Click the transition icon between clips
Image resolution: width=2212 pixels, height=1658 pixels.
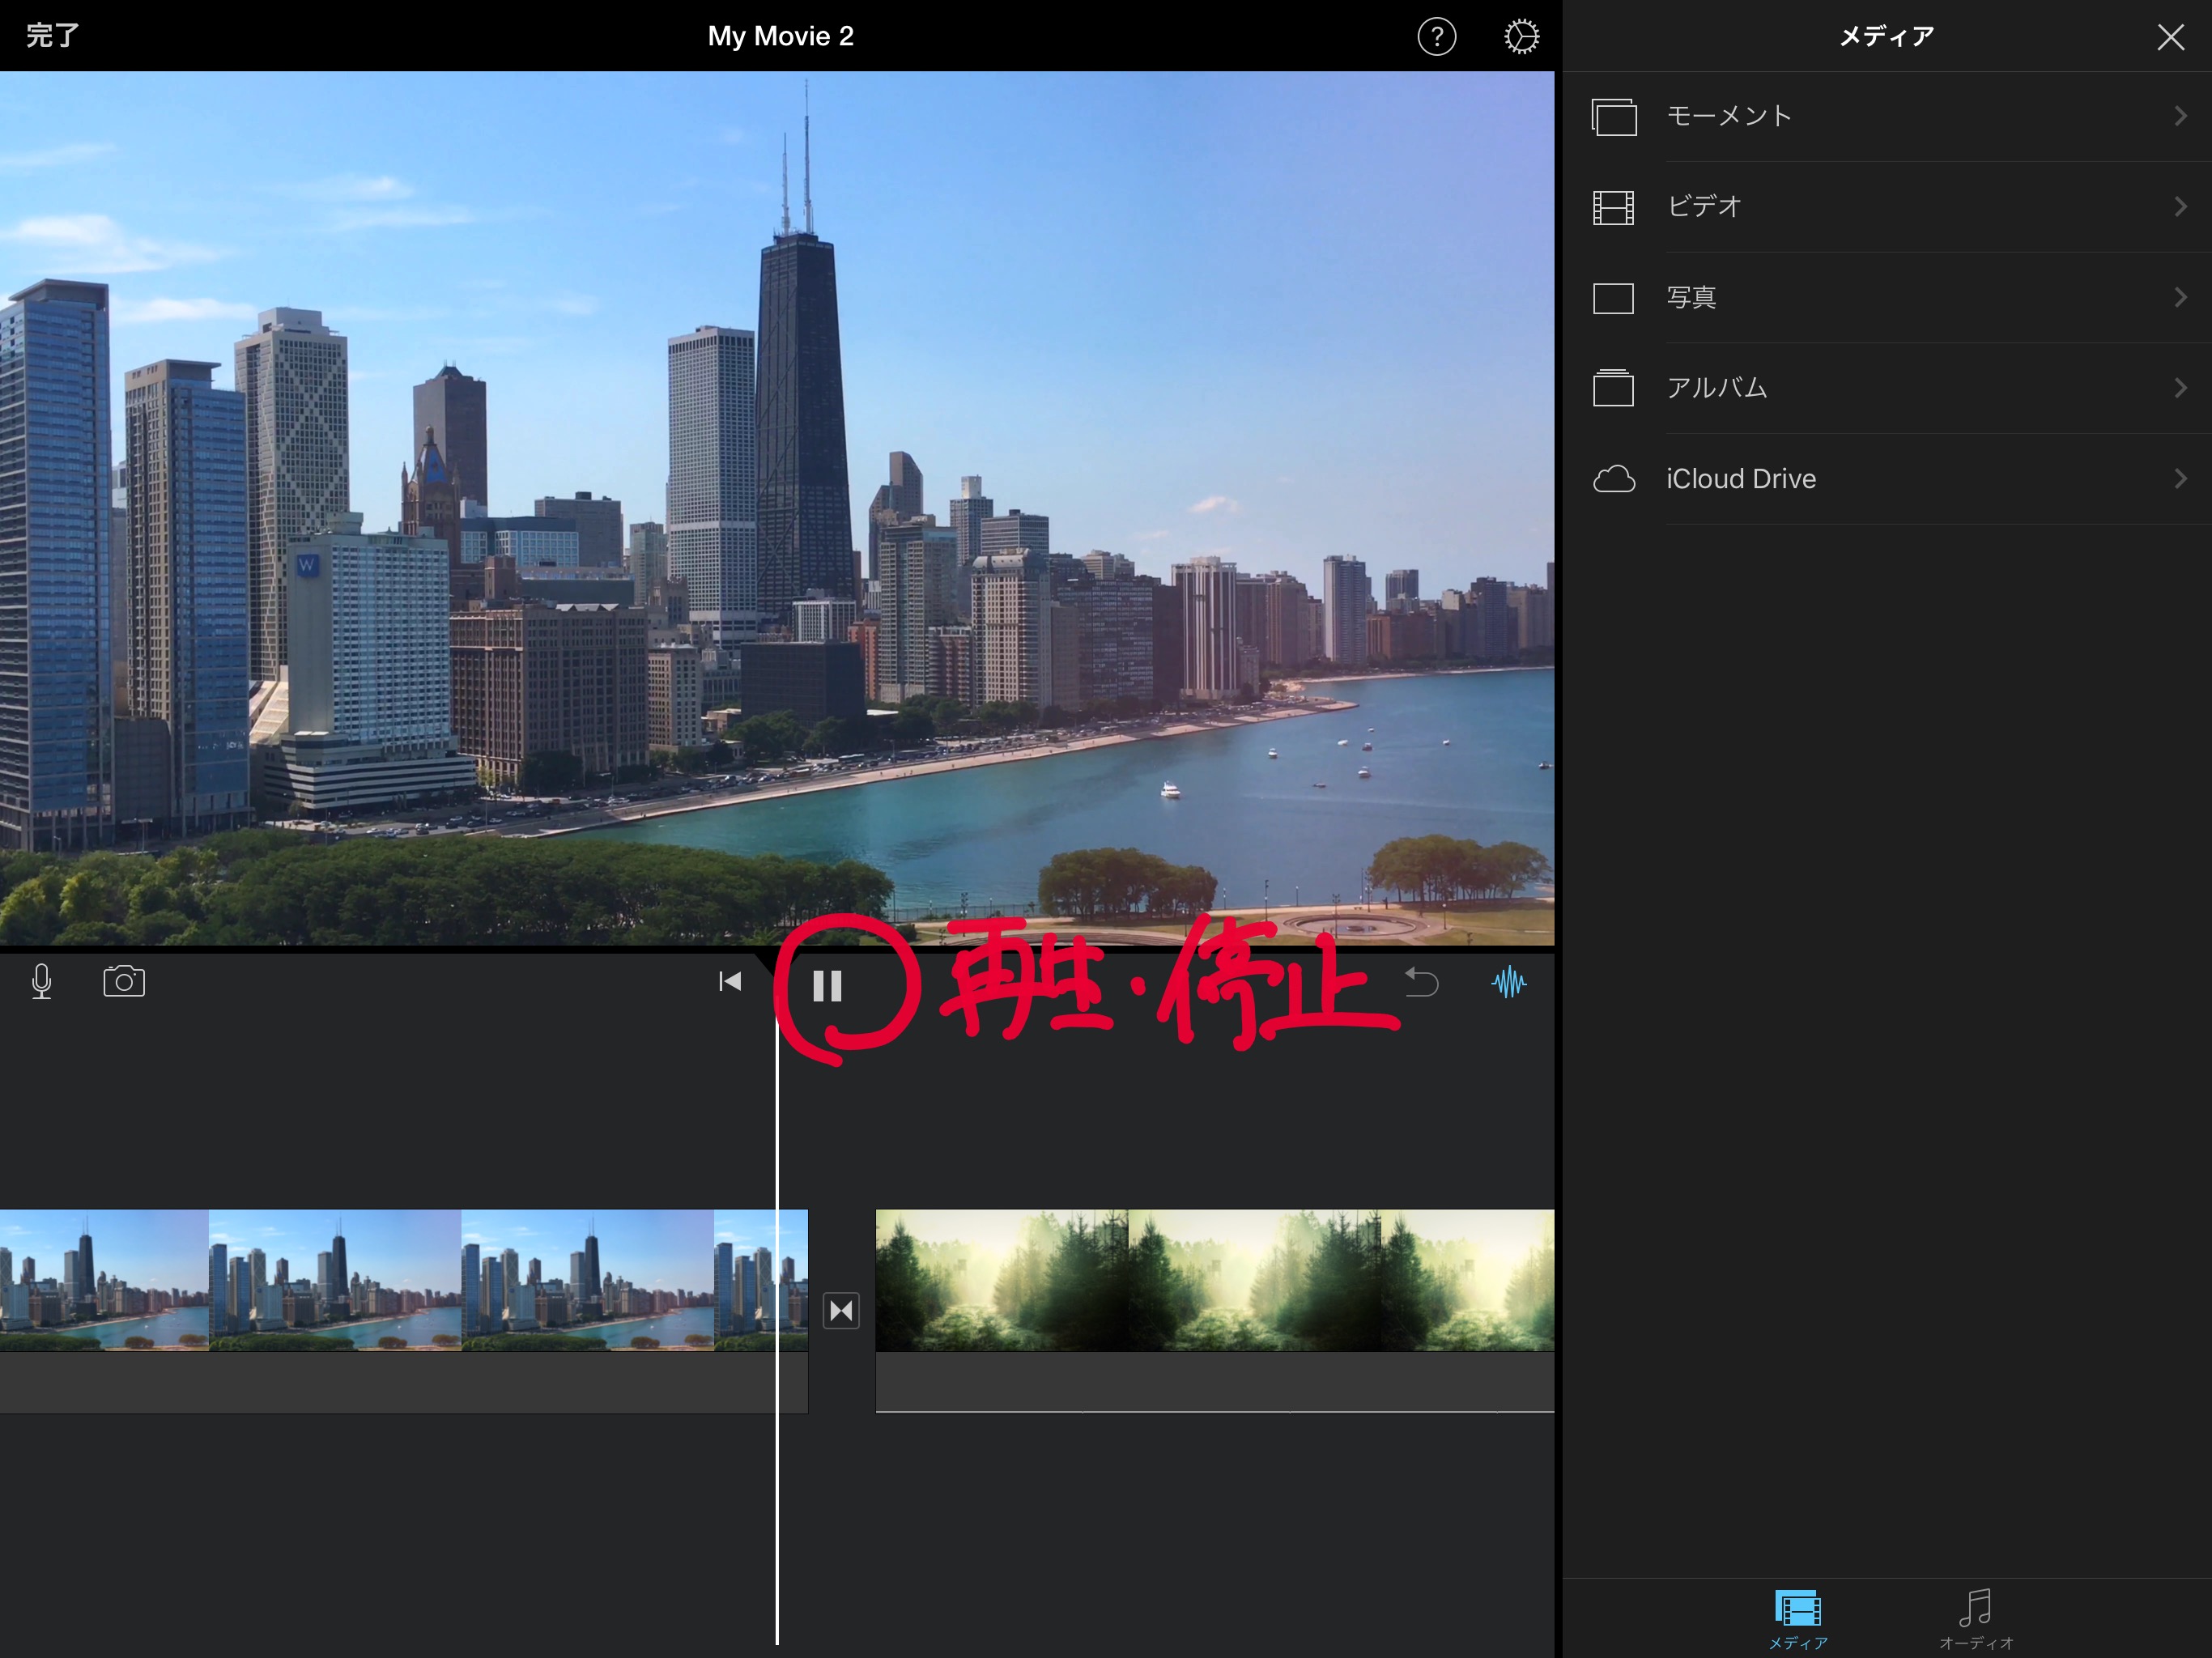[841, 1310]
